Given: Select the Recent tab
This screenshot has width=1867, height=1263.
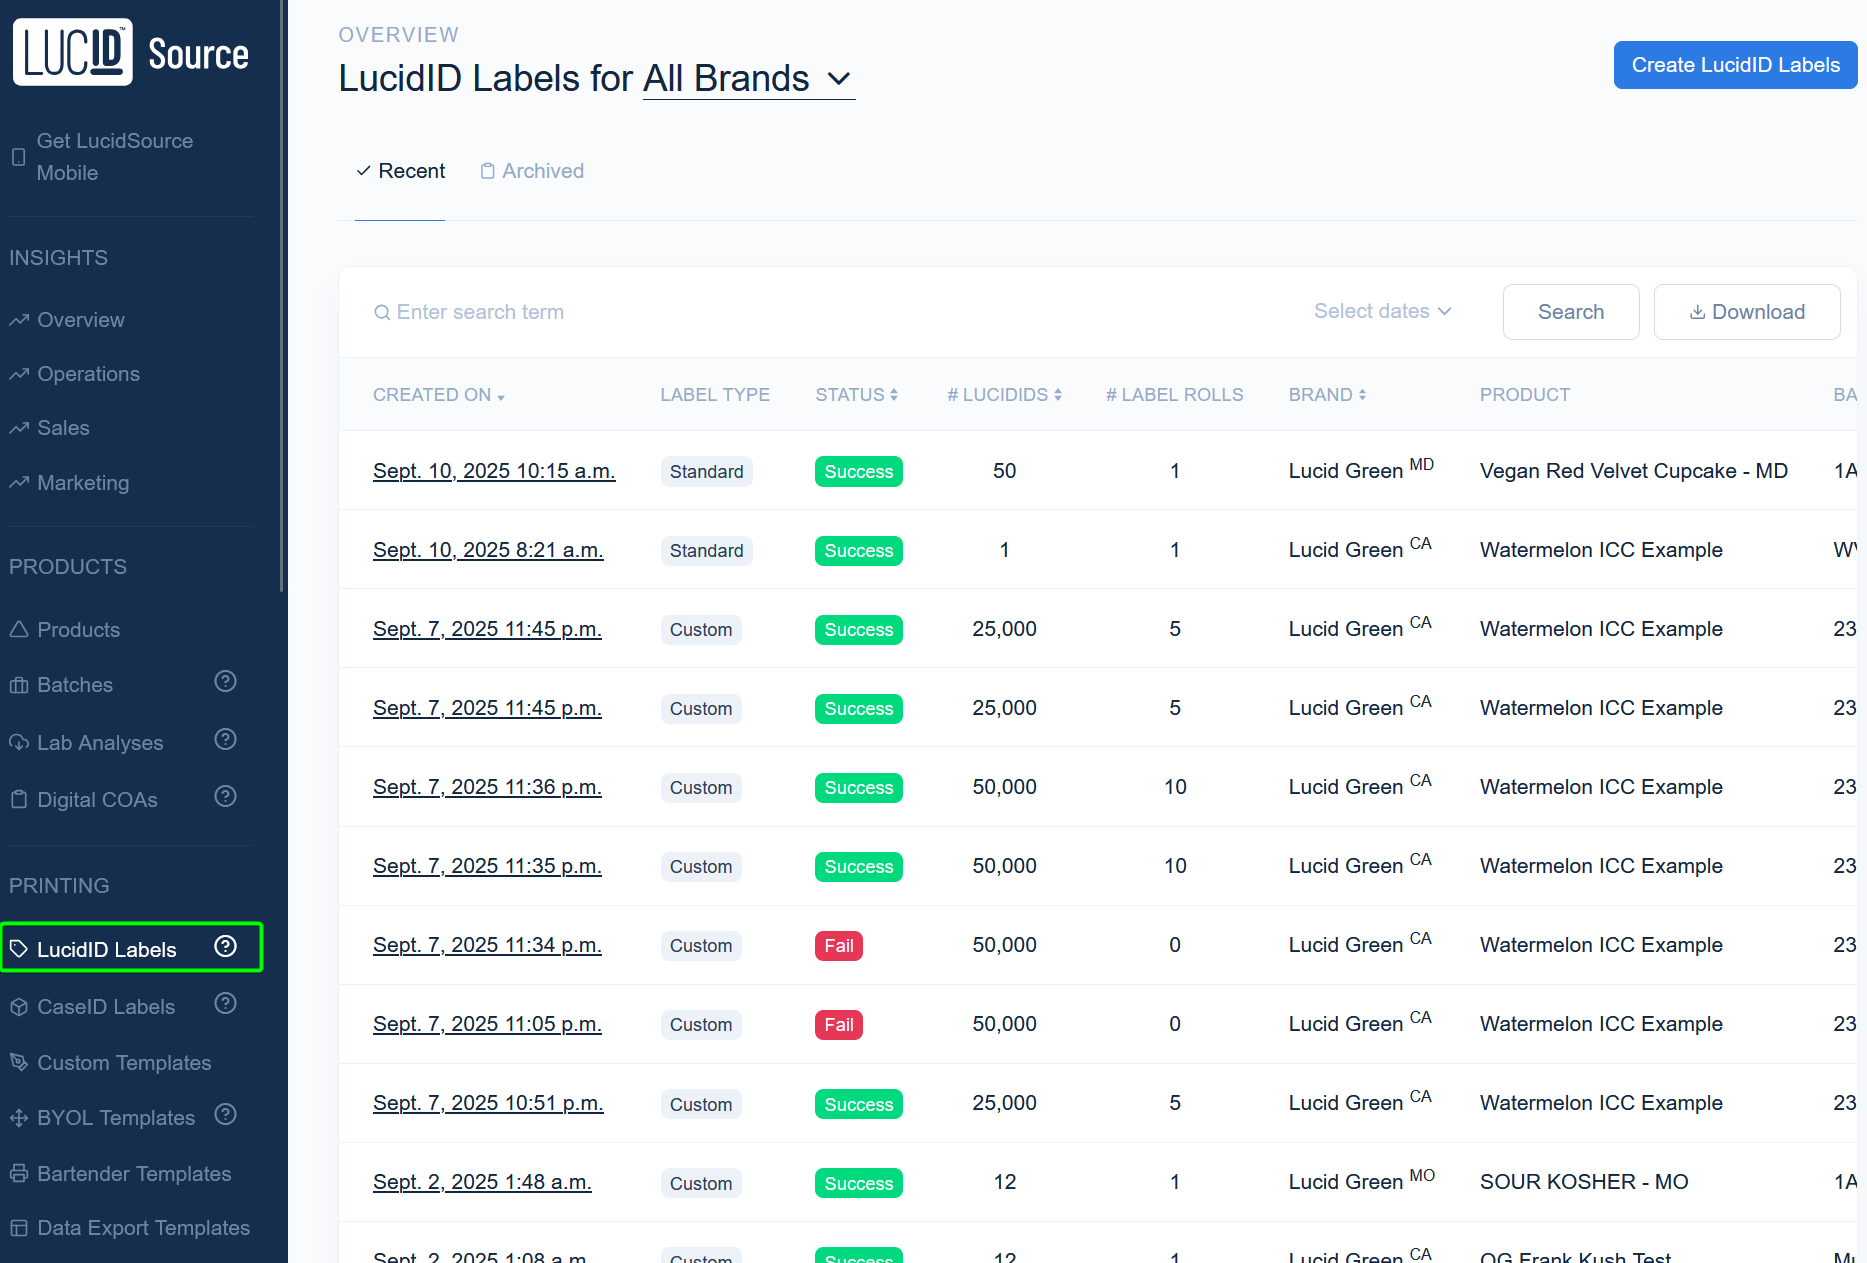Looking at the screenshot, I should tap(400, 170).
